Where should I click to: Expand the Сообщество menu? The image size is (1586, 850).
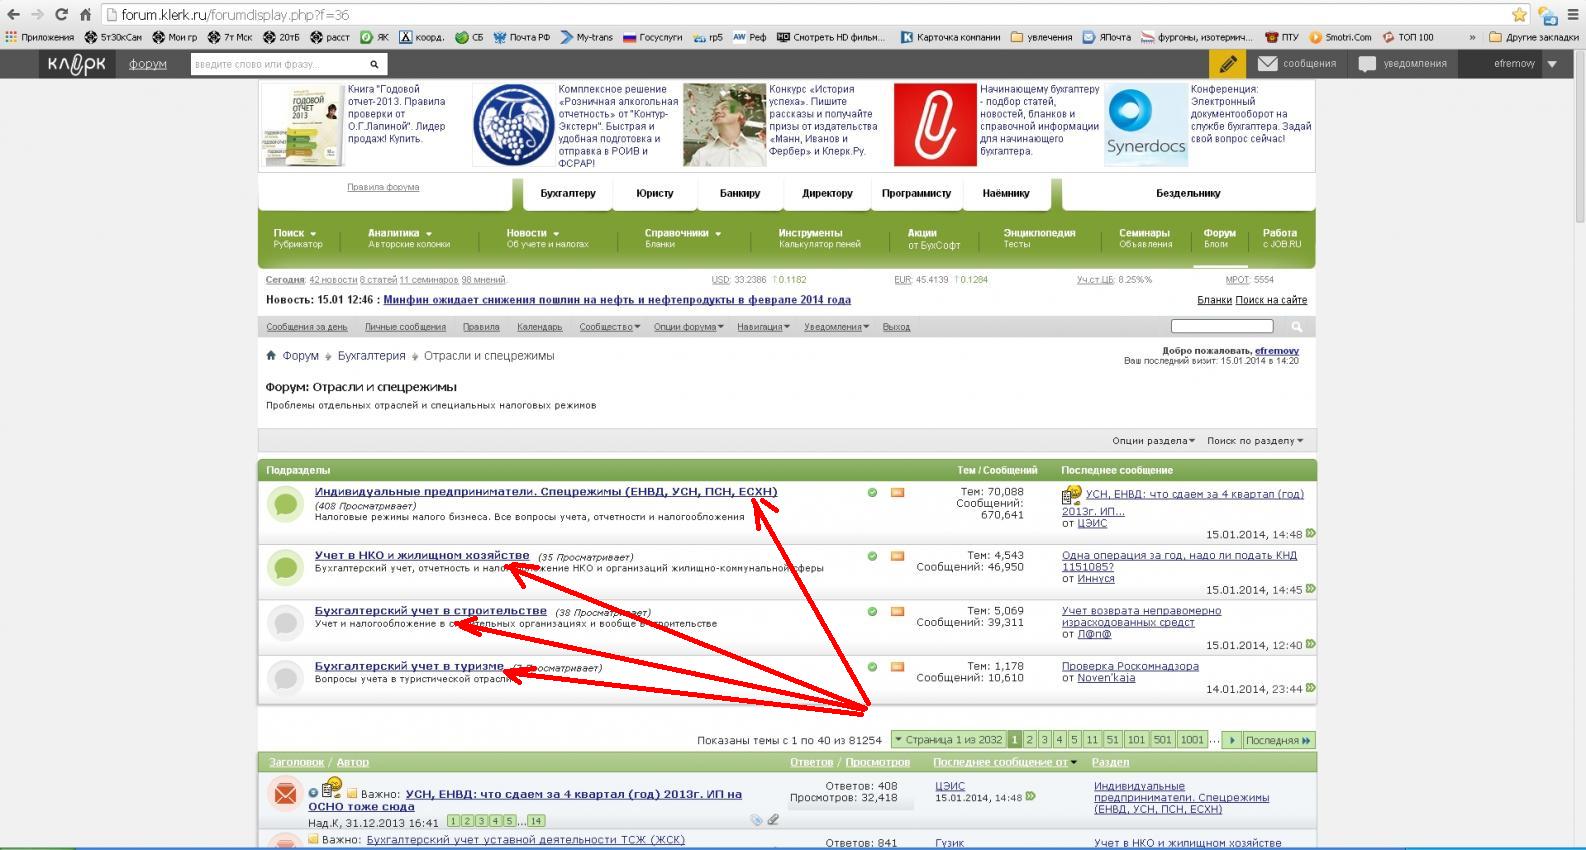point(609,327)
